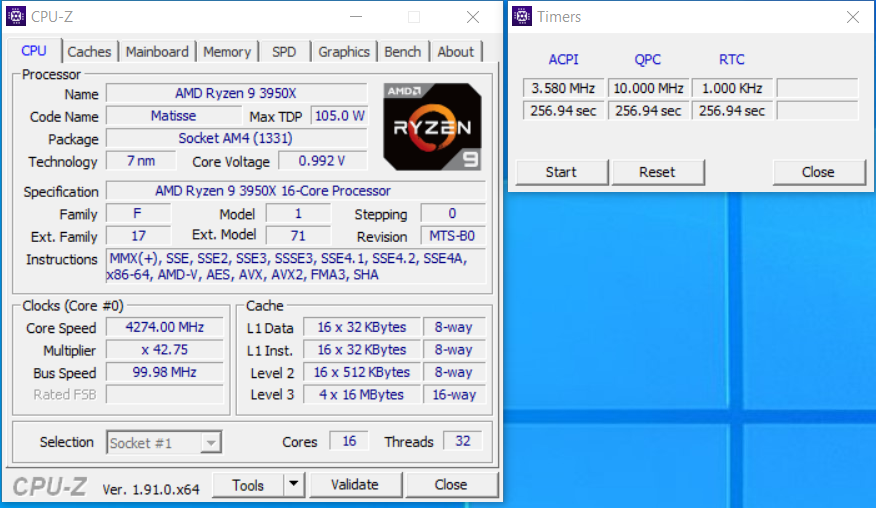Click the Close button in Timers window
Image resolution: width=876 pixels, height=508 pixels.
[x=818, y=172]
